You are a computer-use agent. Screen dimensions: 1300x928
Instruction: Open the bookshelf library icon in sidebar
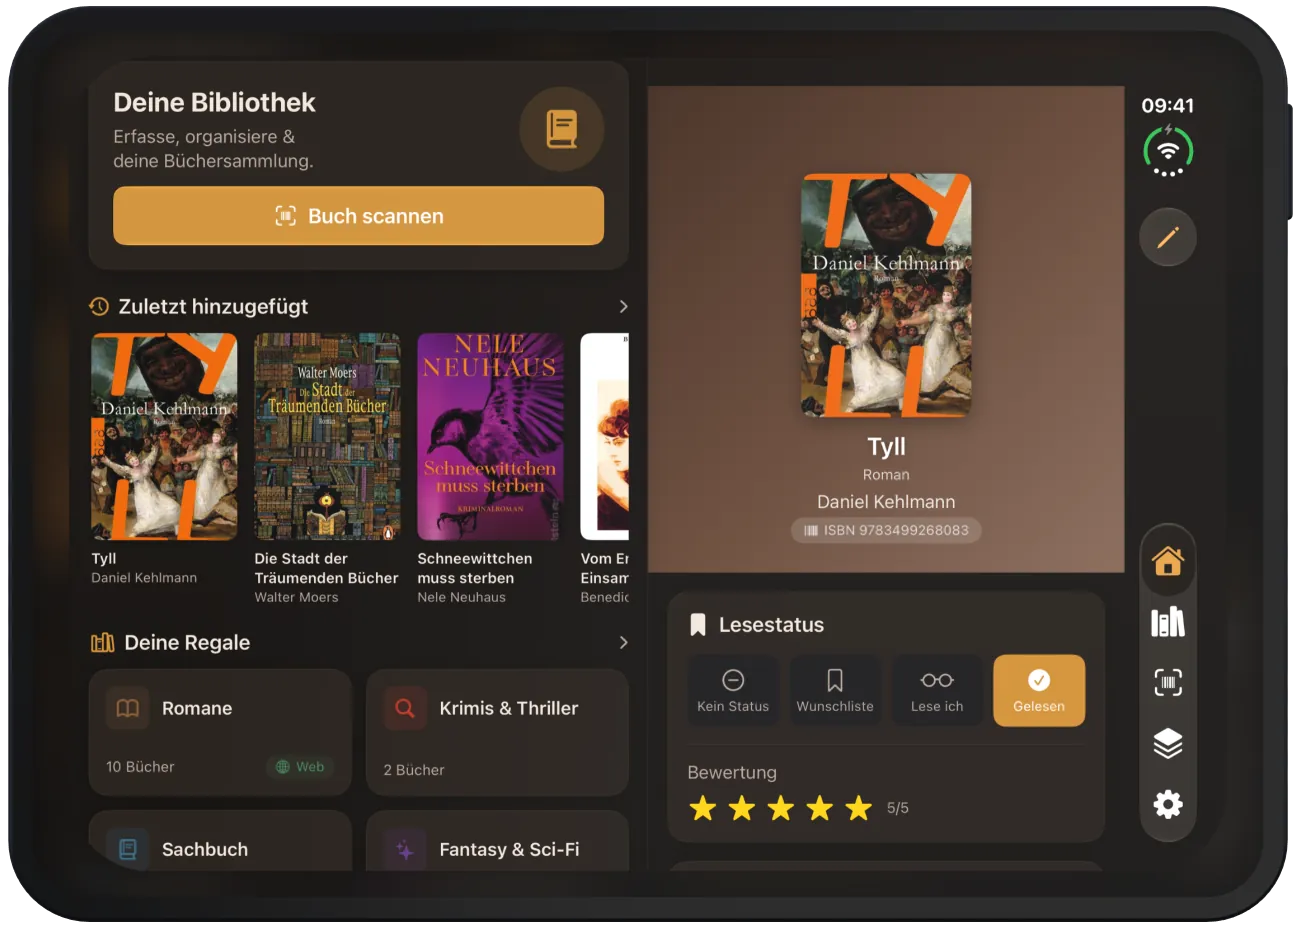tap(1168, 622)
